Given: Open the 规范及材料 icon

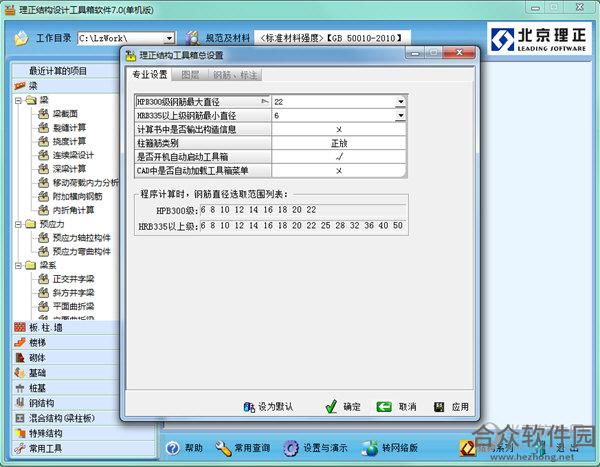Looking at the screenshot, I should tap(193, 38).
